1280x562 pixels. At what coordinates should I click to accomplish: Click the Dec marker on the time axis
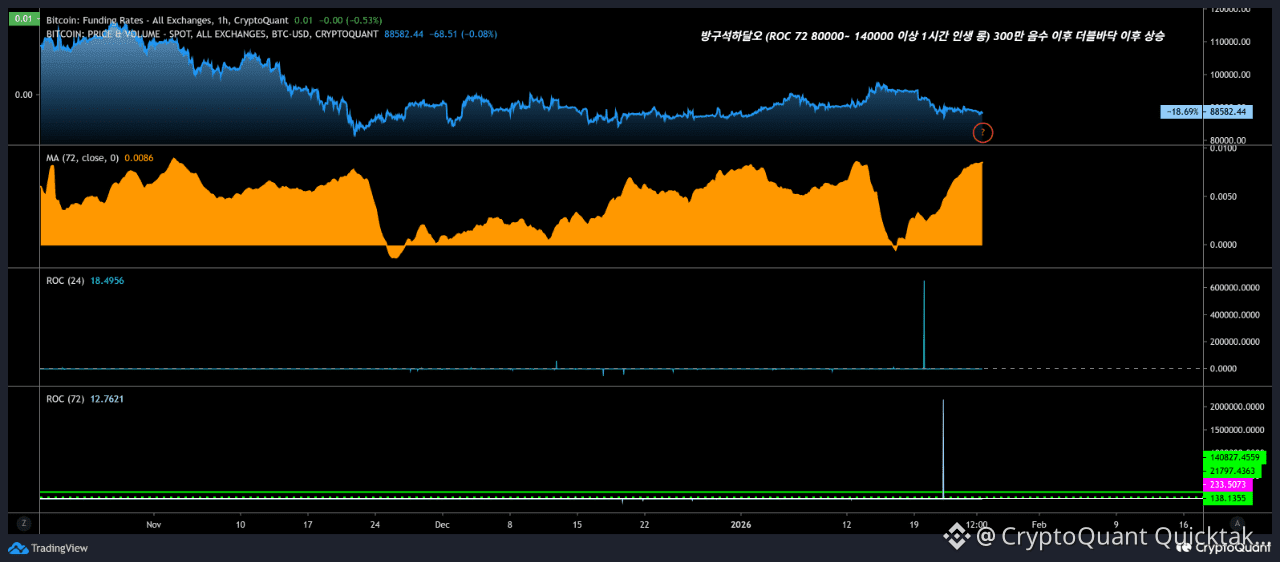coord(442,524)
